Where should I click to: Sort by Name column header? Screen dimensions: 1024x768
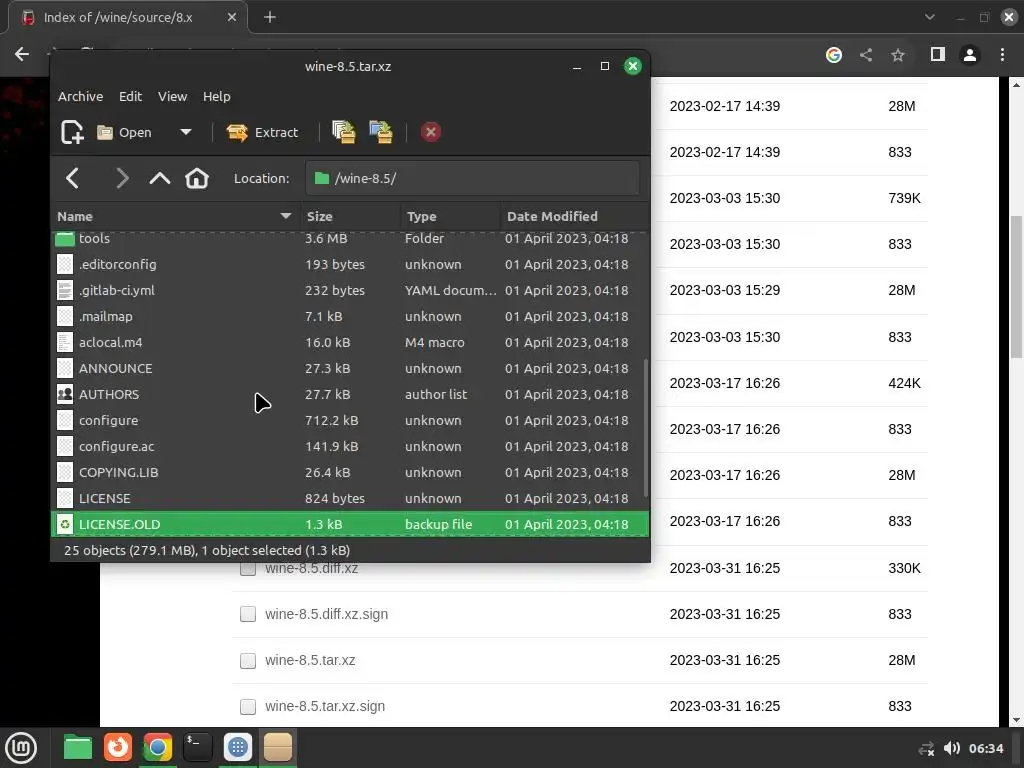[174, 216]
